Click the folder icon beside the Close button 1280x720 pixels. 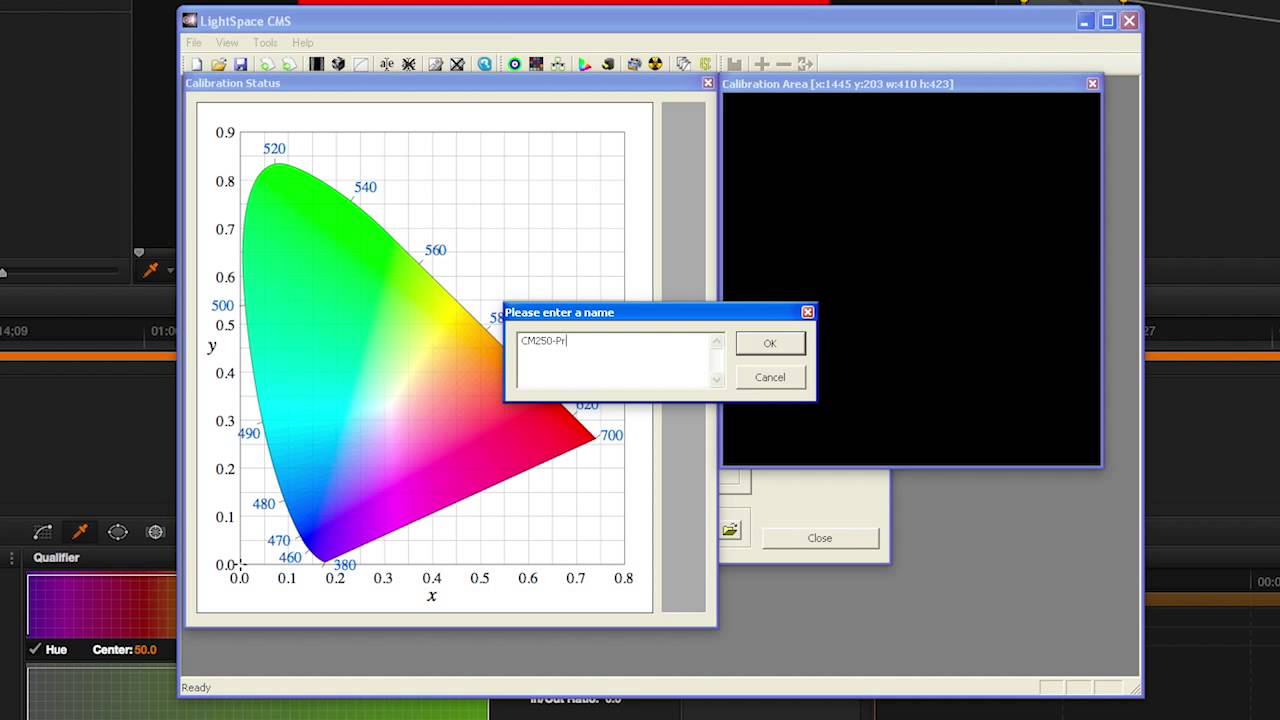coord(730,529)
